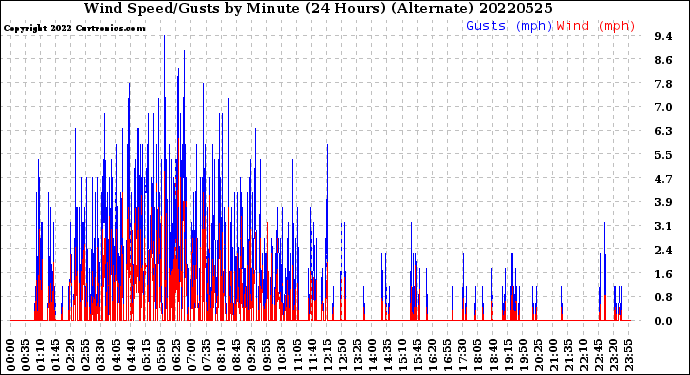
Task: Click the 0.0 y-axis label
Action: (664, 321)
